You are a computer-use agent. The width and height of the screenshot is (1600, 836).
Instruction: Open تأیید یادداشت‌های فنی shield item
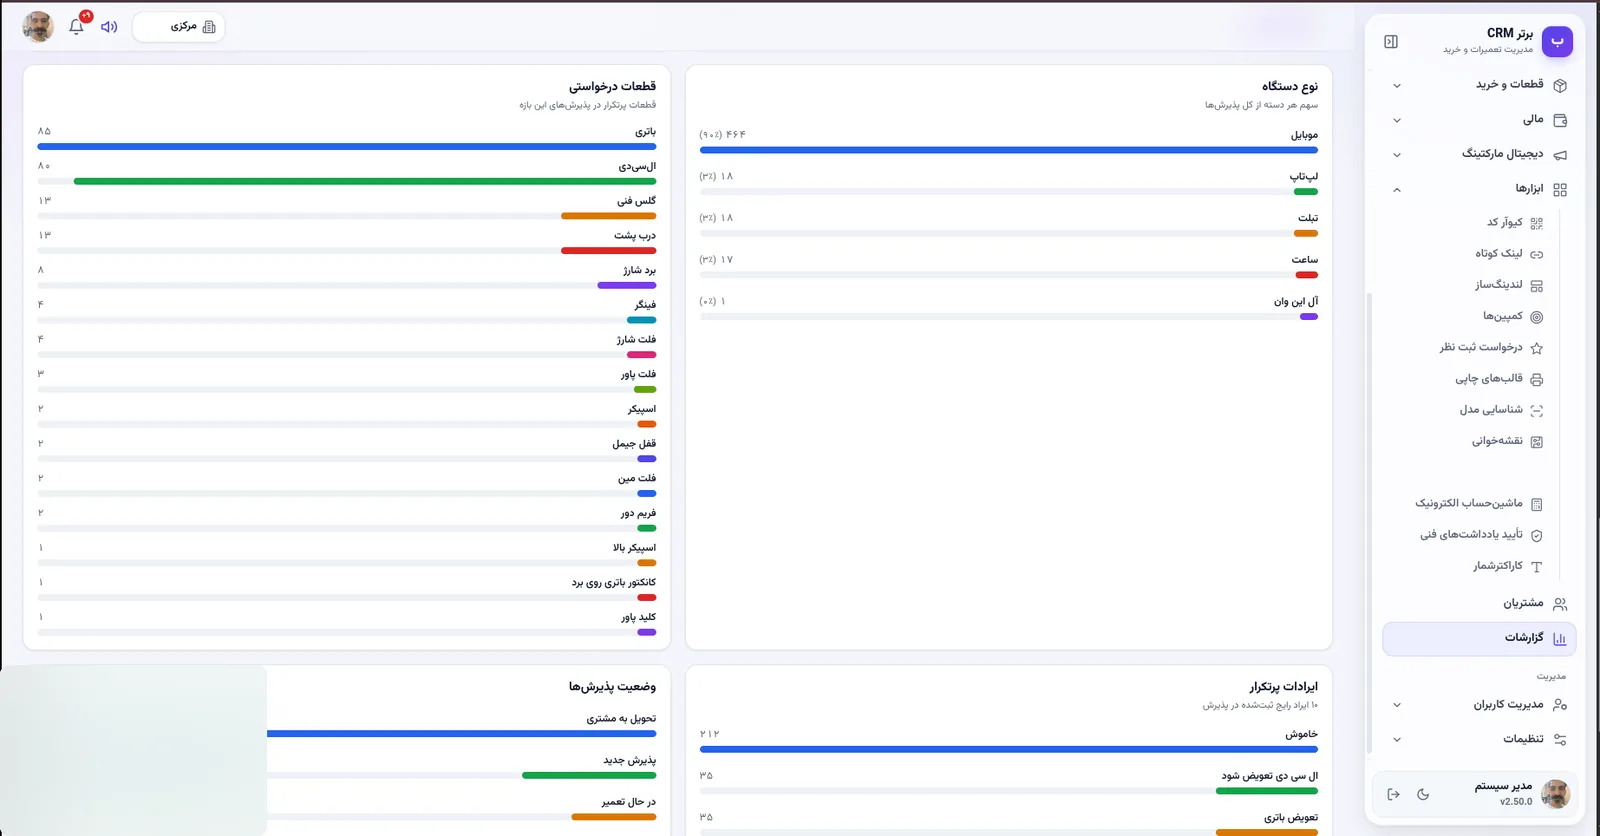(1481, 535)
